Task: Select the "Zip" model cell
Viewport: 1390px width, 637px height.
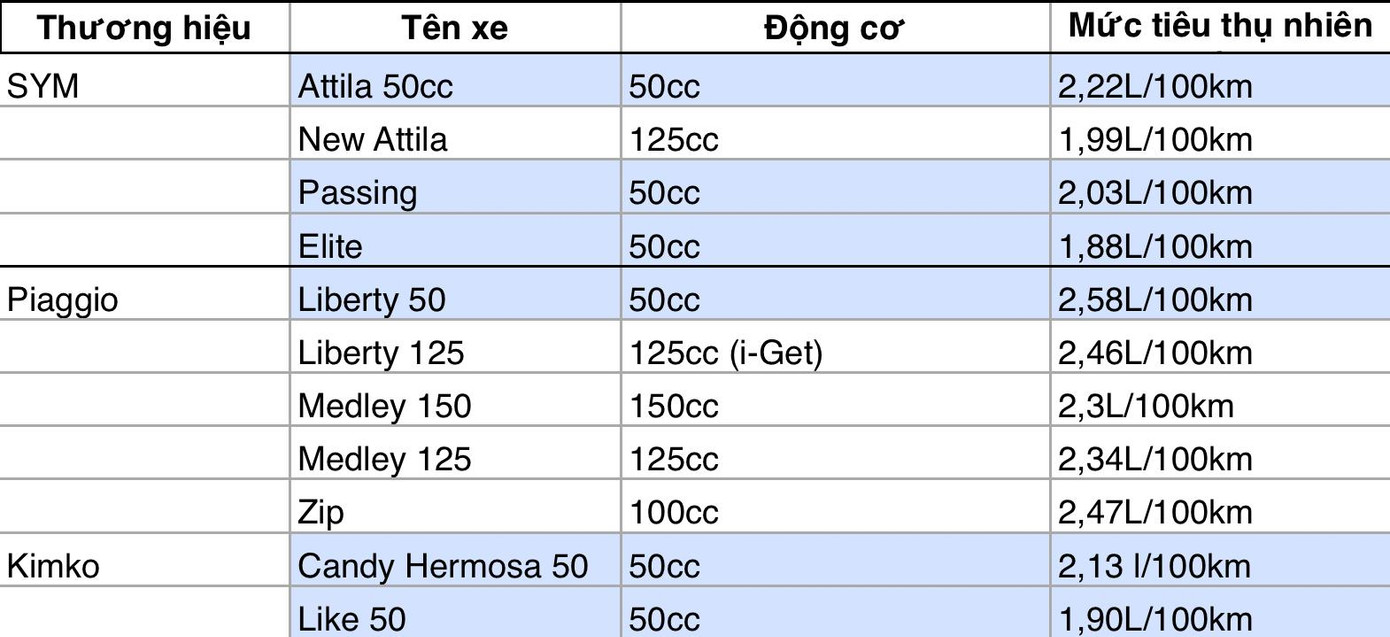Action: [321, 513]
